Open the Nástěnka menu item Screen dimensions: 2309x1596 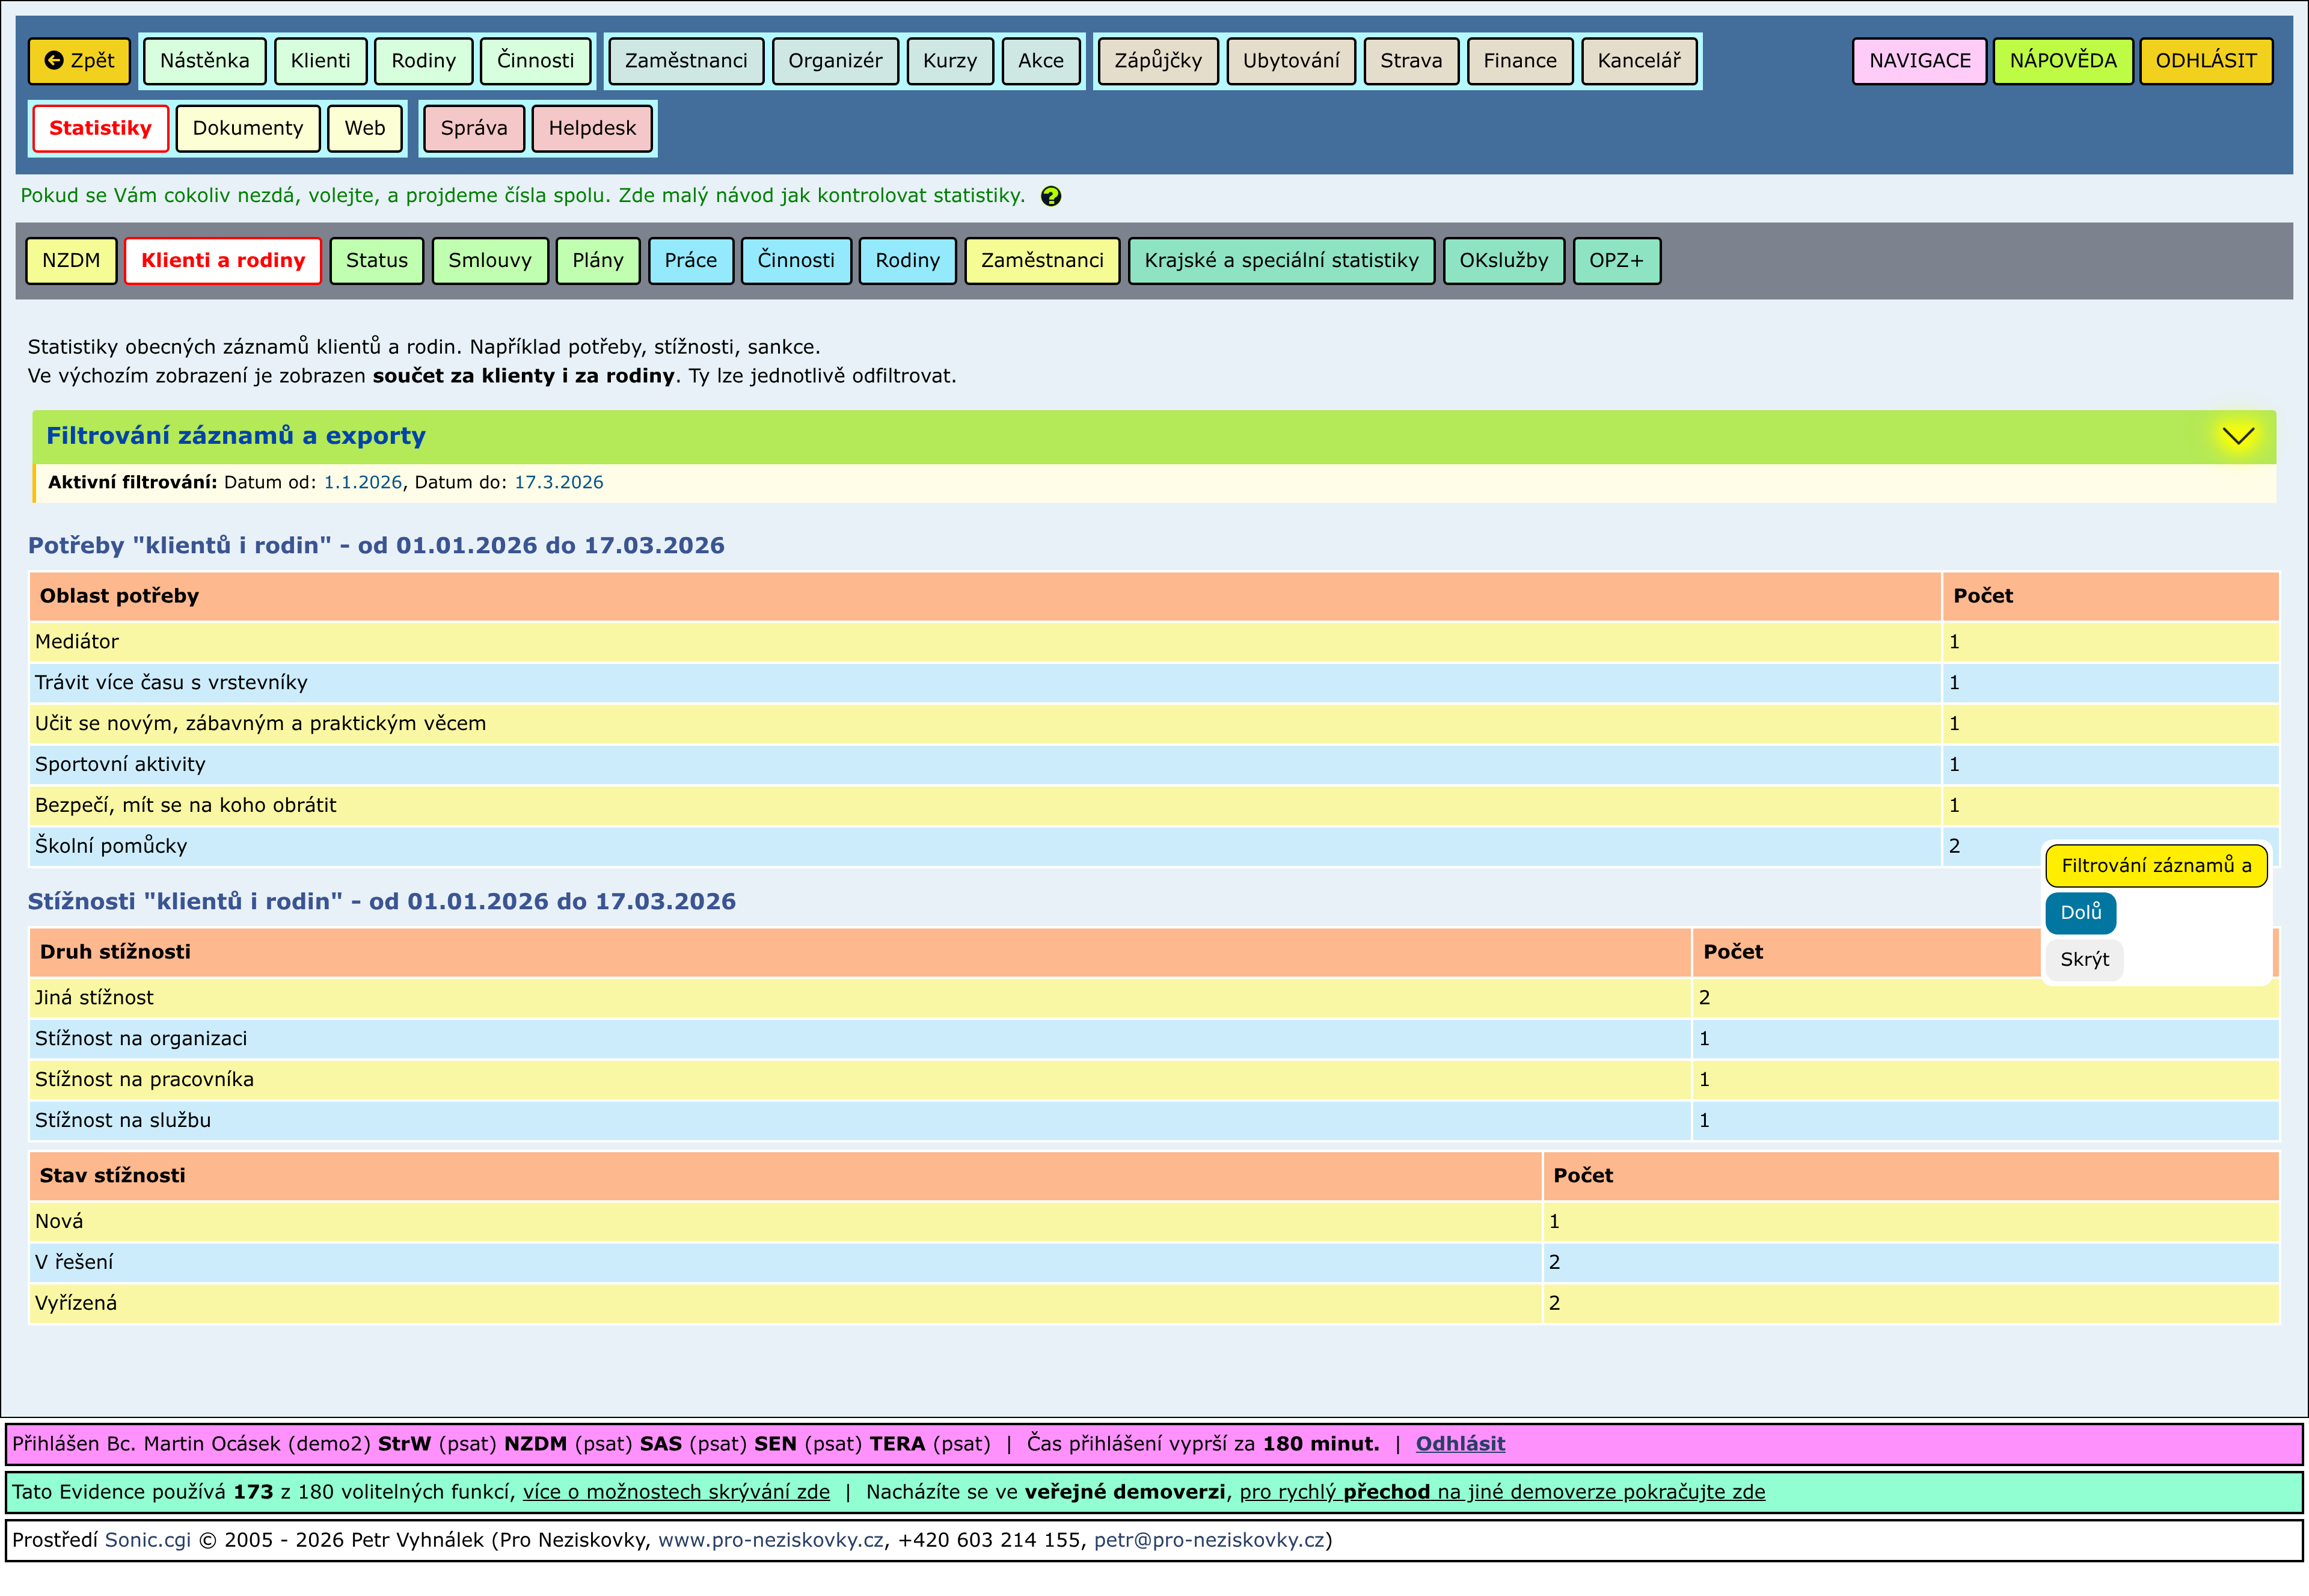pyautogui.click(x=204, y=61)
